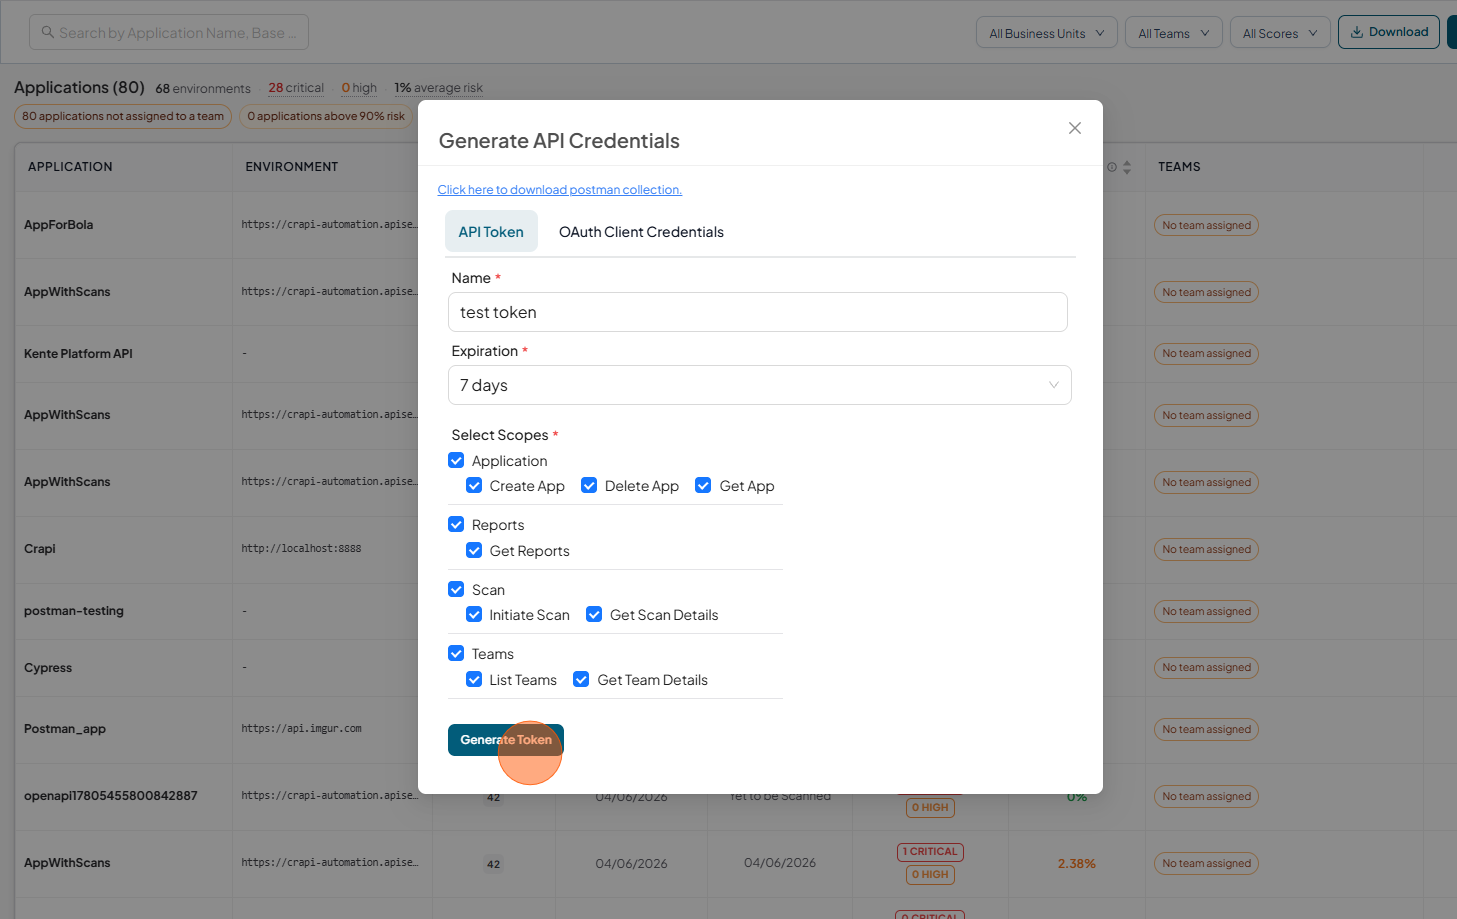Uncheck the Application scope checkbox
This screenshot has width=1457, height=919.
(456, 460)
